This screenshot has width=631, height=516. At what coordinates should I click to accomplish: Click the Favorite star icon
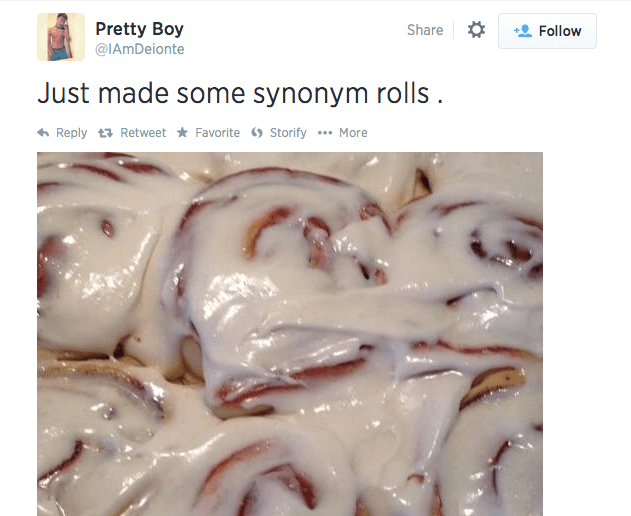[182, 133]
